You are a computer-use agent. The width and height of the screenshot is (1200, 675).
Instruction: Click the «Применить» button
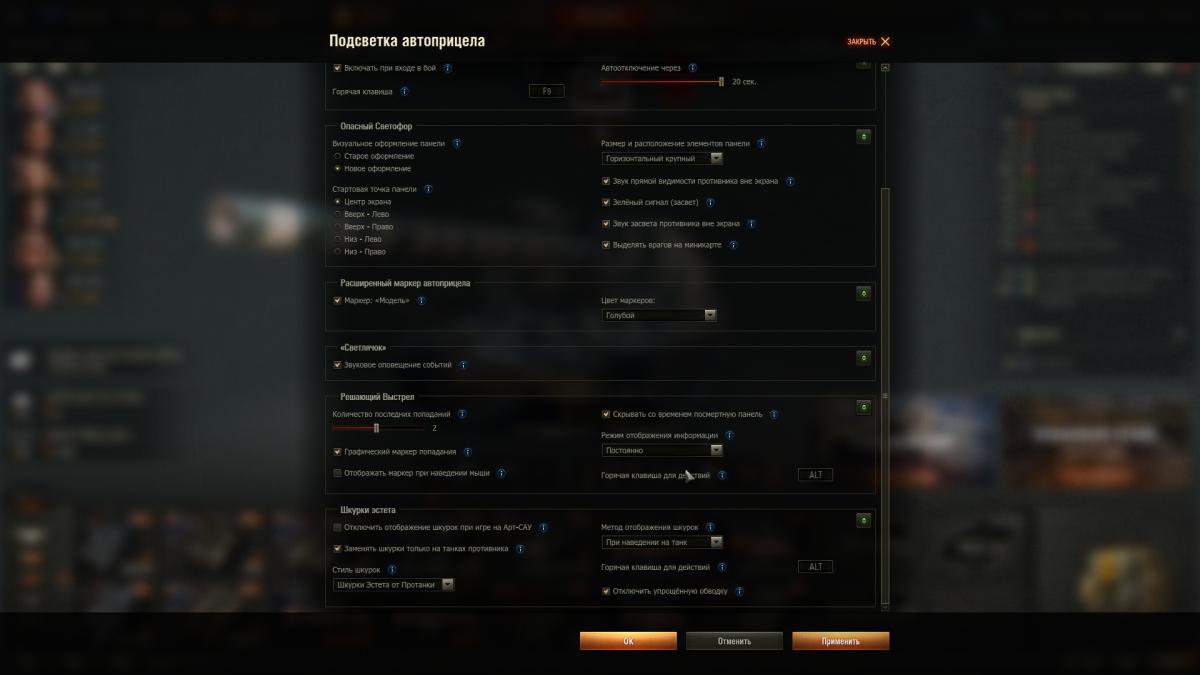(x=840, y=641)
